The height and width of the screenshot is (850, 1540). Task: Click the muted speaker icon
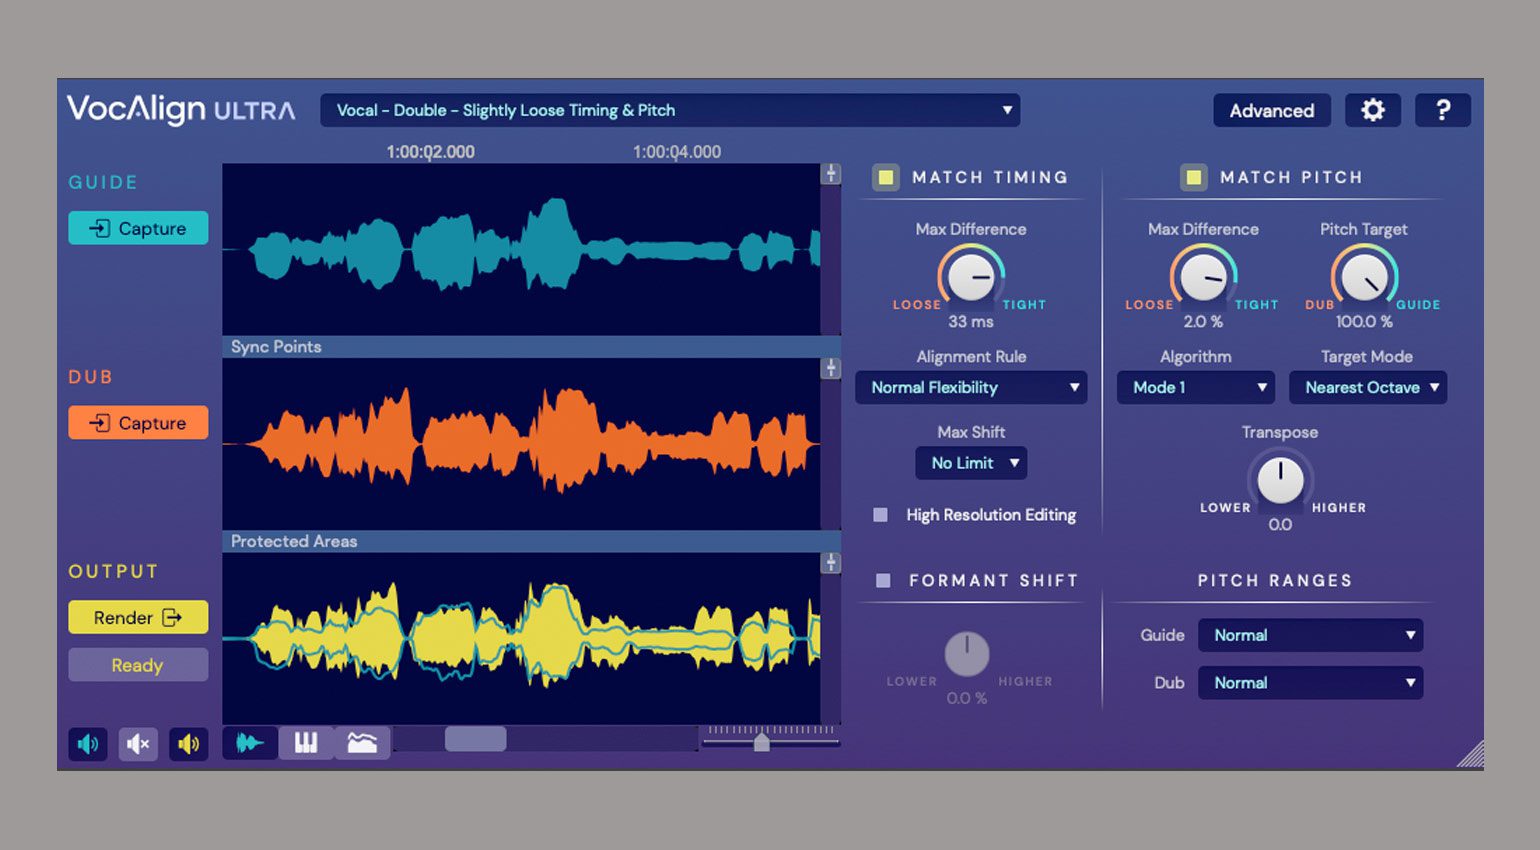138,744
